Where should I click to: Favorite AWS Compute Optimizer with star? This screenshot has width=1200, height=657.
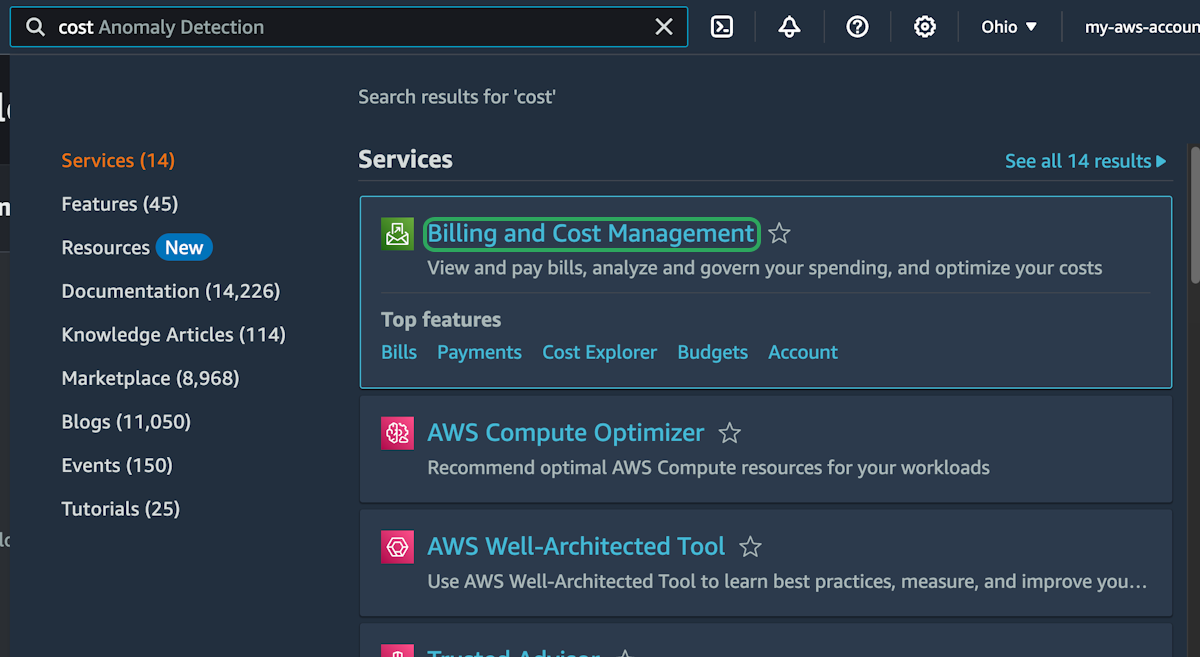coord(730,433)
